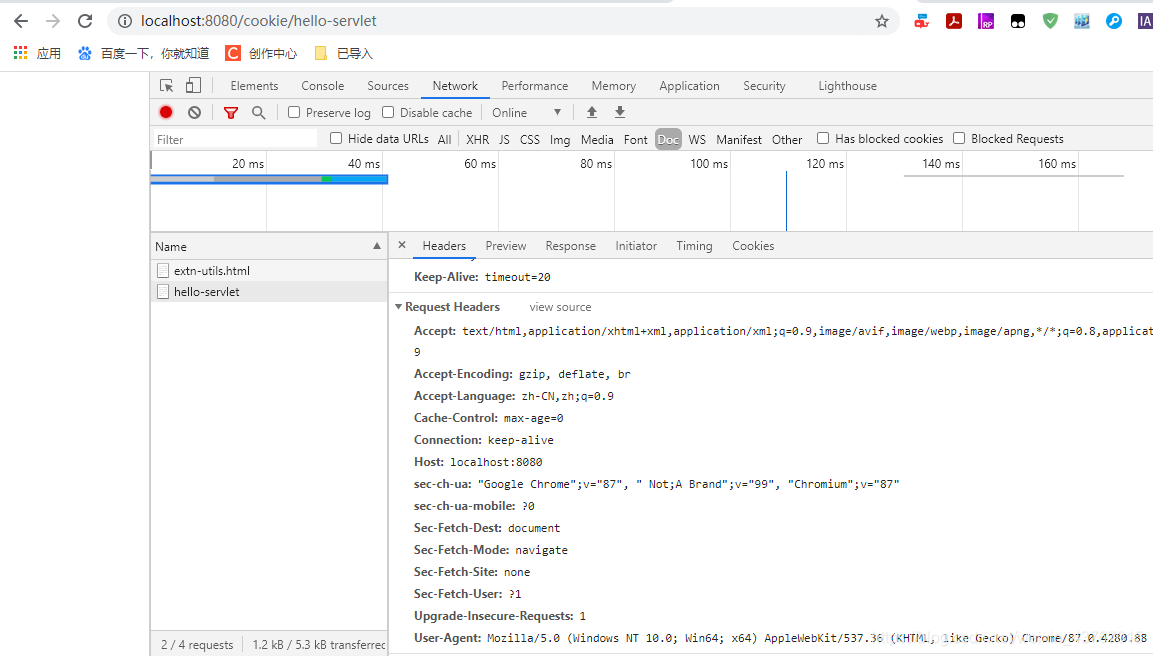This screenshot has height=656, width=1153.
Task: Switch to the Lighthouse panel
Action: click(847, 86)
